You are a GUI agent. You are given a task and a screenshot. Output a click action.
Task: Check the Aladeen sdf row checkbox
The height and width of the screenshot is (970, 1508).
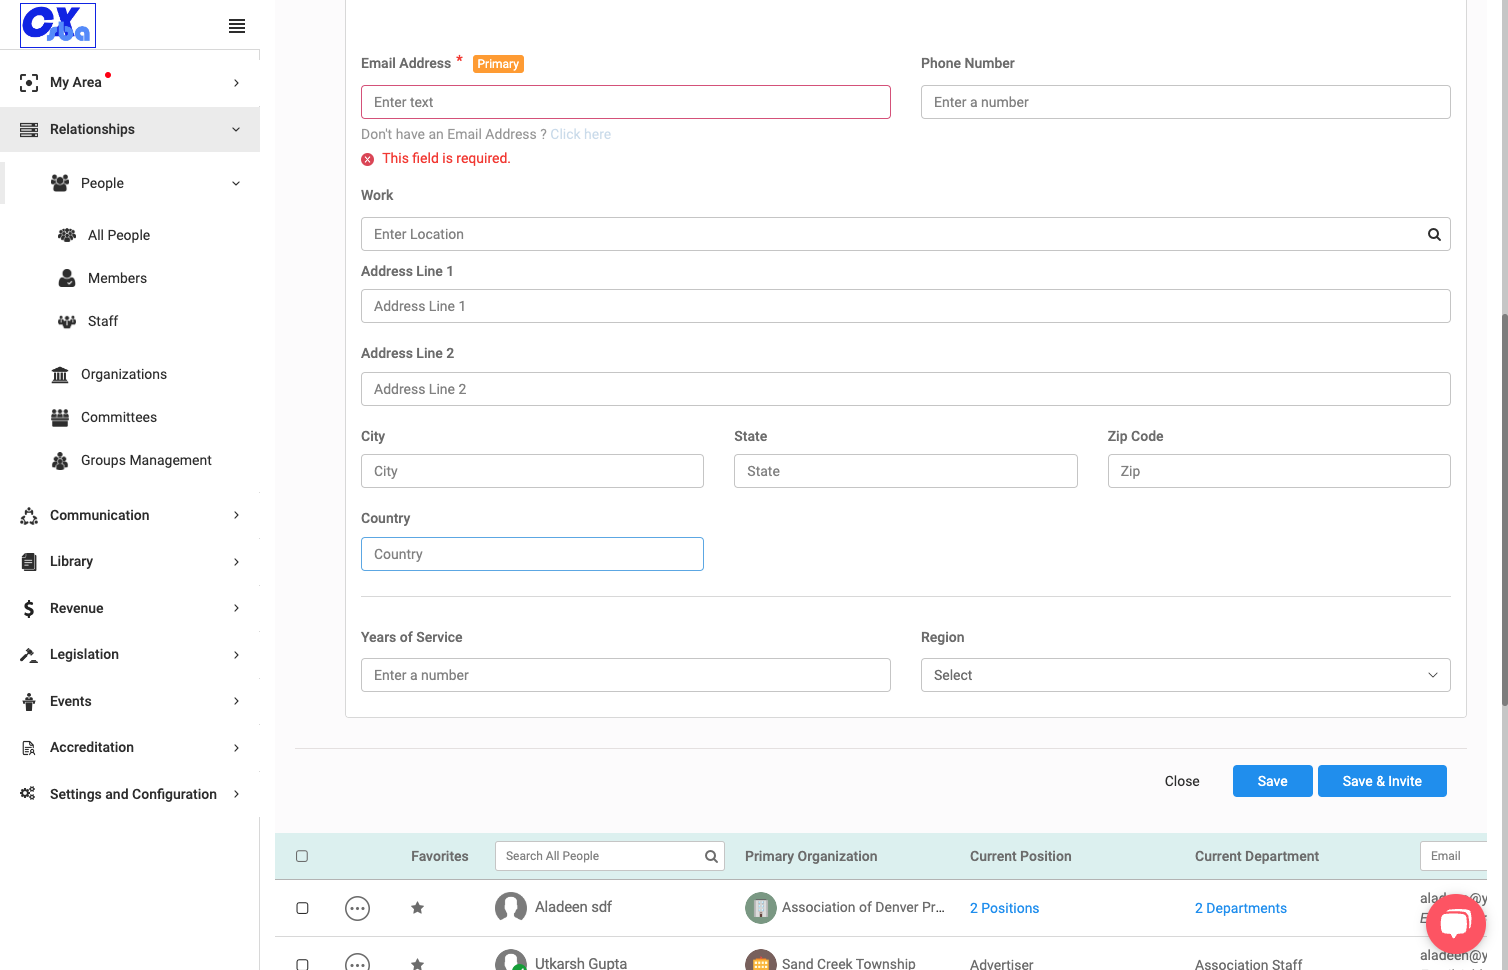pyautogui.click(x=302, y=908)
